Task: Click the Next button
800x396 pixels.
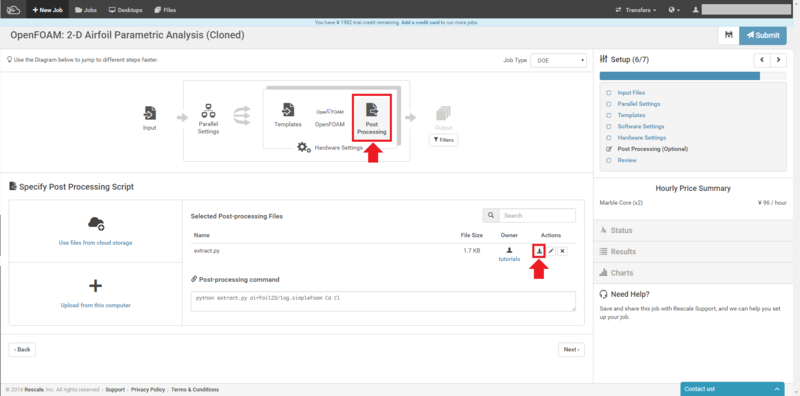Action: tap(571, 350)
